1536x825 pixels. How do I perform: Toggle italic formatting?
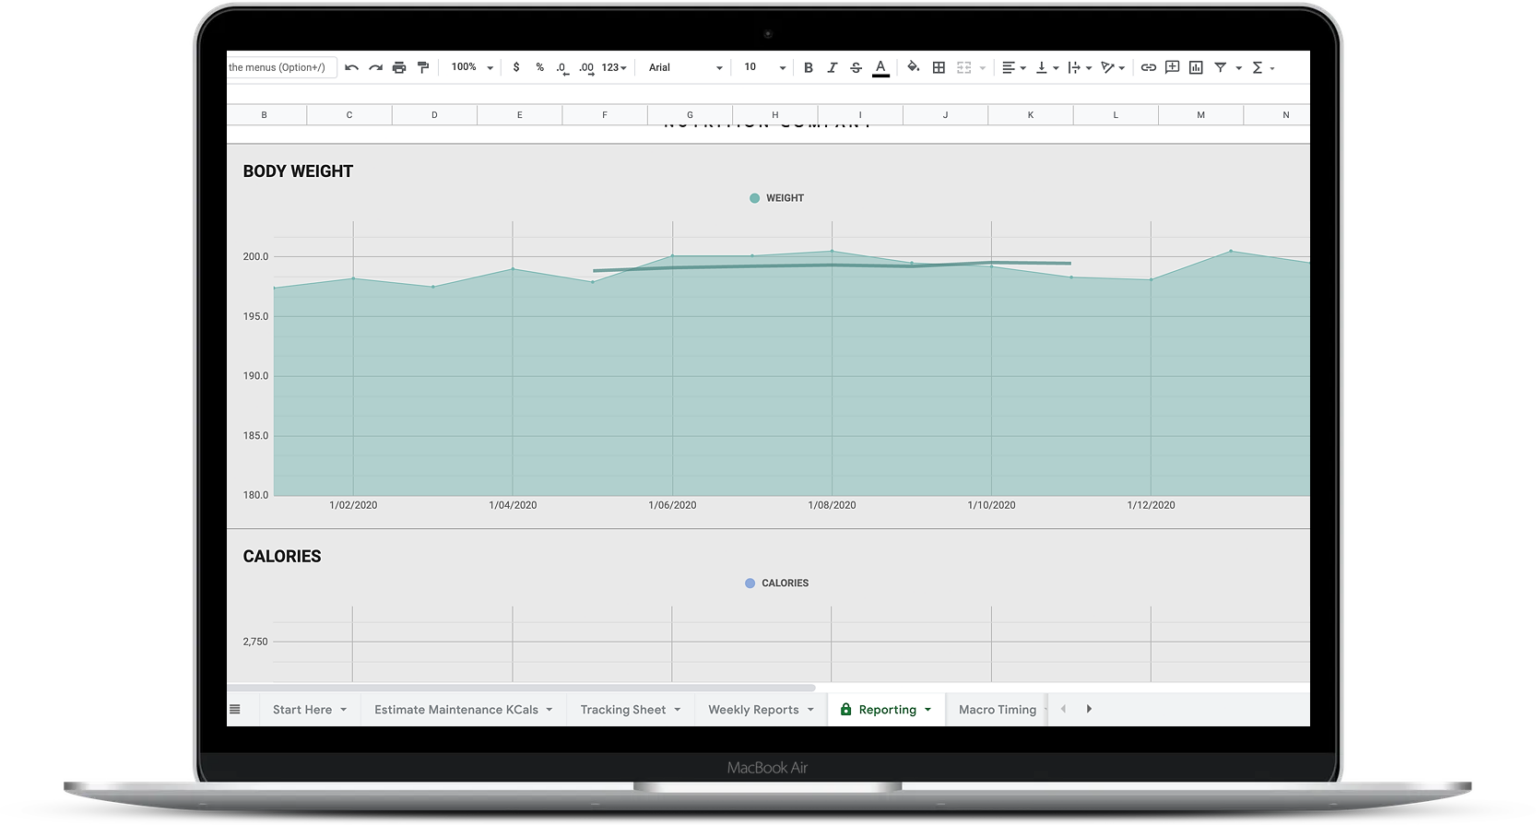[832, 66]
